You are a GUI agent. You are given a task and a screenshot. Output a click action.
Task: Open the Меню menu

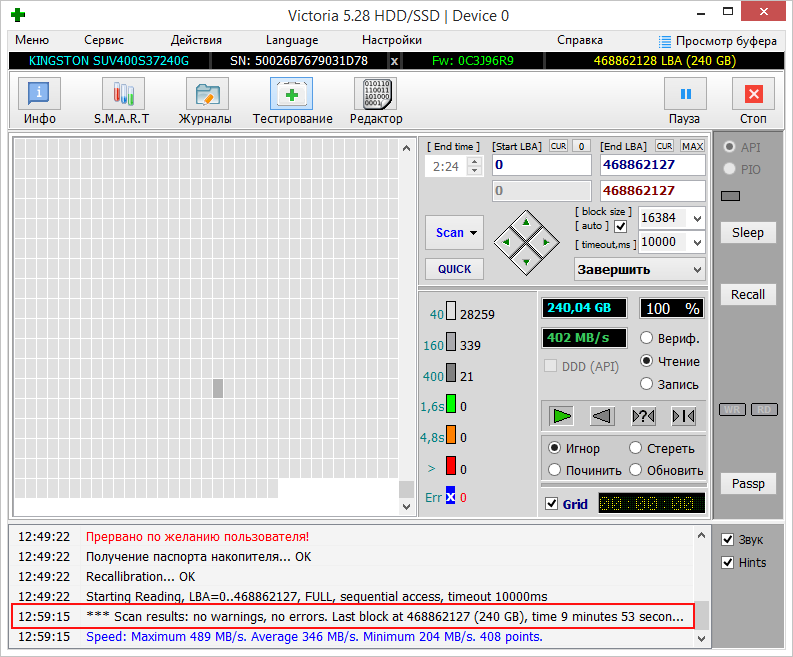(x=32, y=40)
